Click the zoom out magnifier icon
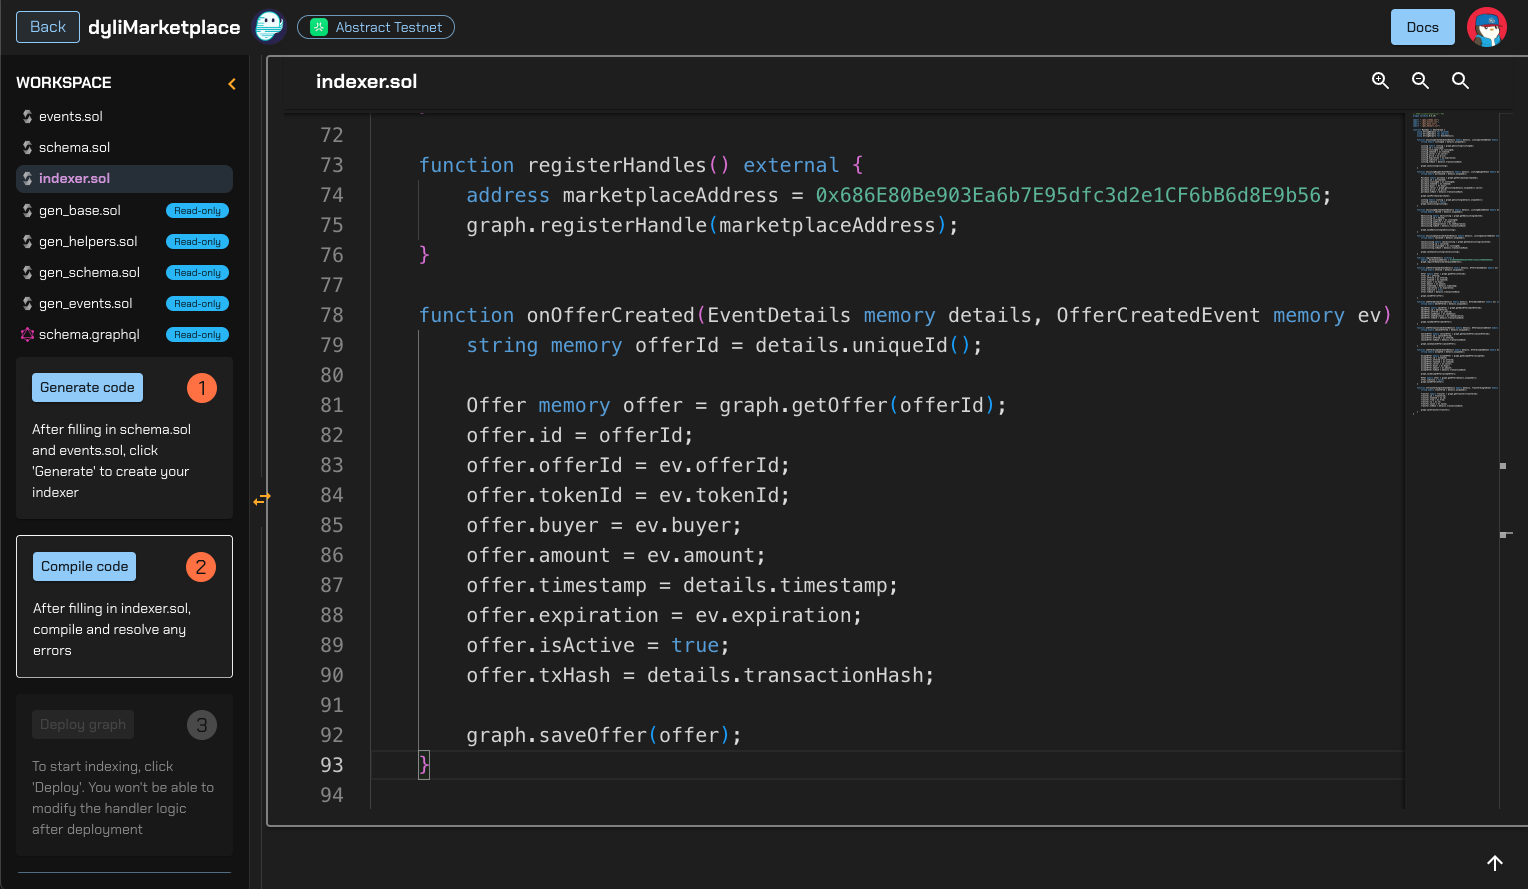Image resolution: width=1528 pixels, height=889 pixels. 1420,81
